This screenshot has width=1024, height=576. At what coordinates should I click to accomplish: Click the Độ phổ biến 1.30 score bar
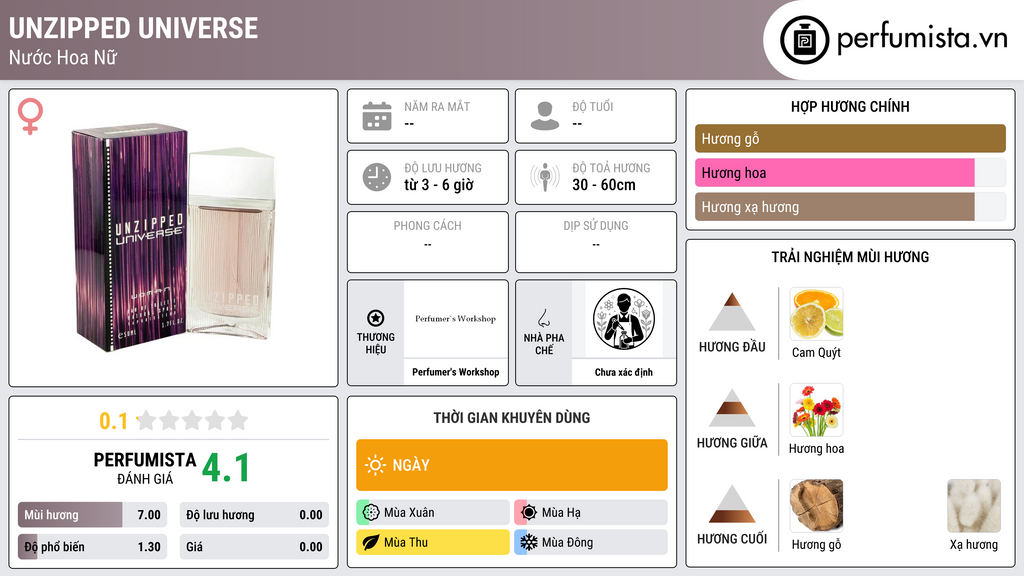click(93, 547)
